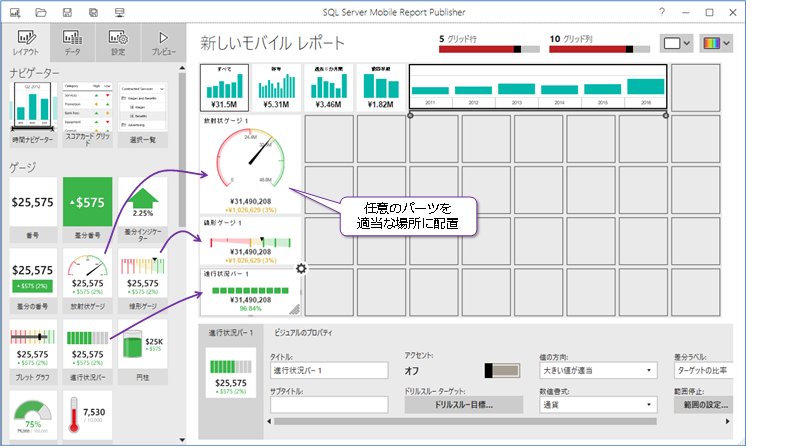Click the resize grip on 進行状況バー 1
Viewport: 800px width, 448px height.
coord(295,309)
